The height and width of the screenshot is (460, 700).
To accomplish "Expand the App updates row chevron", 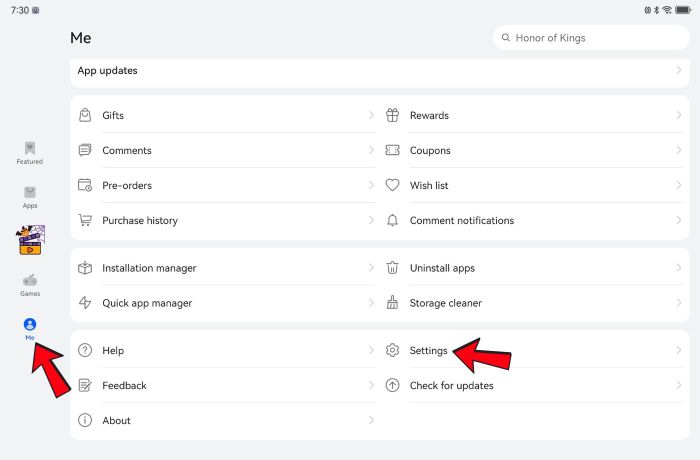I will tap(679, 71).
